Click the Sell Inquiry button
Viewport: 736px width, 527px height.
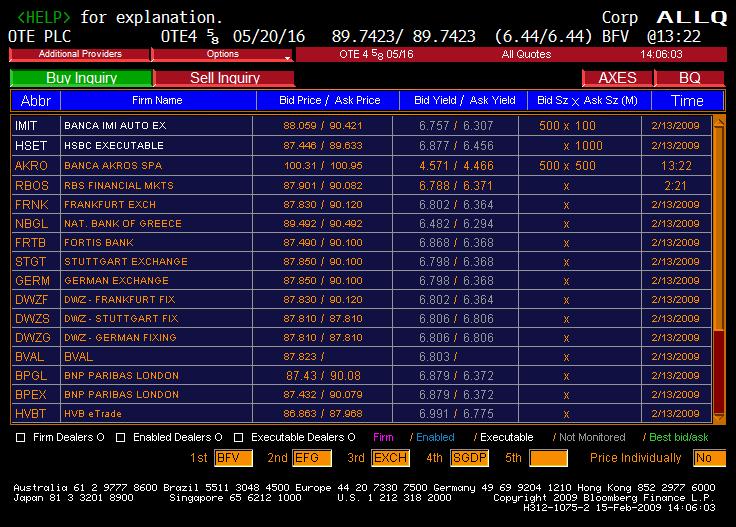[x=224, y=78]
